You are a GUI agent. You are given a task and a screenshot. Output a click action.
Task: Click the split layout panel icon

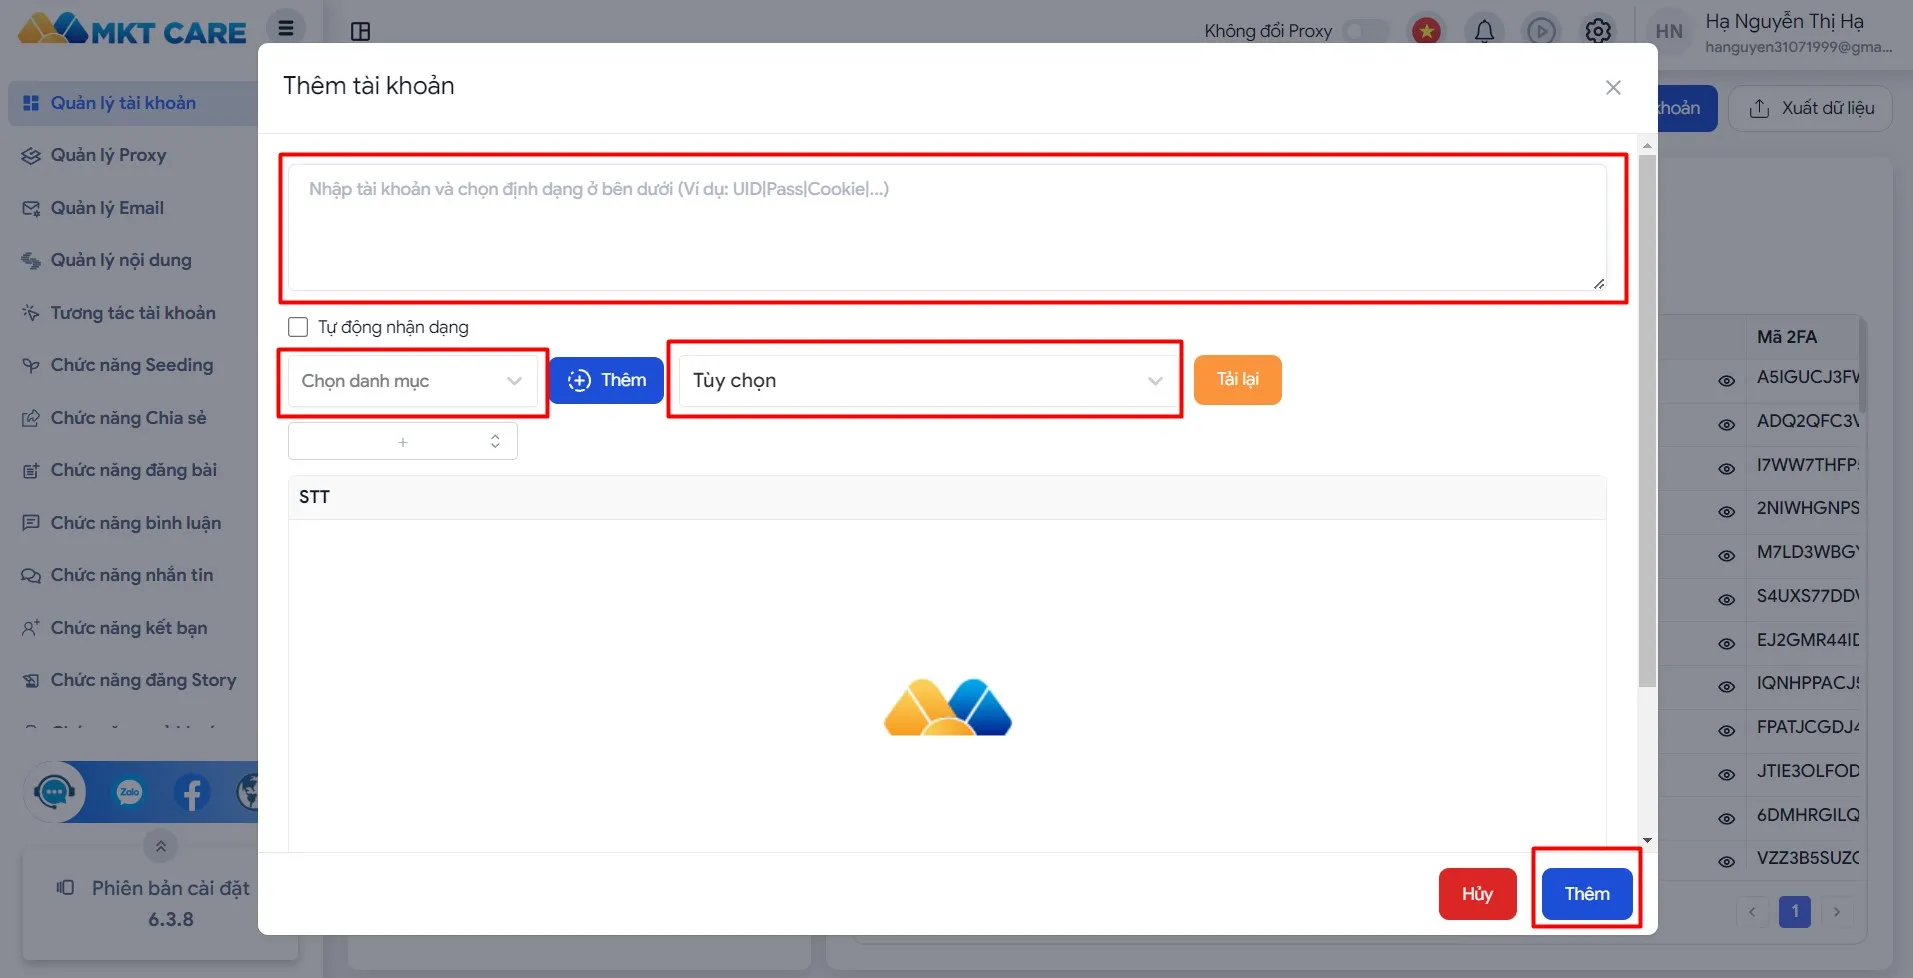coord(361,31)
